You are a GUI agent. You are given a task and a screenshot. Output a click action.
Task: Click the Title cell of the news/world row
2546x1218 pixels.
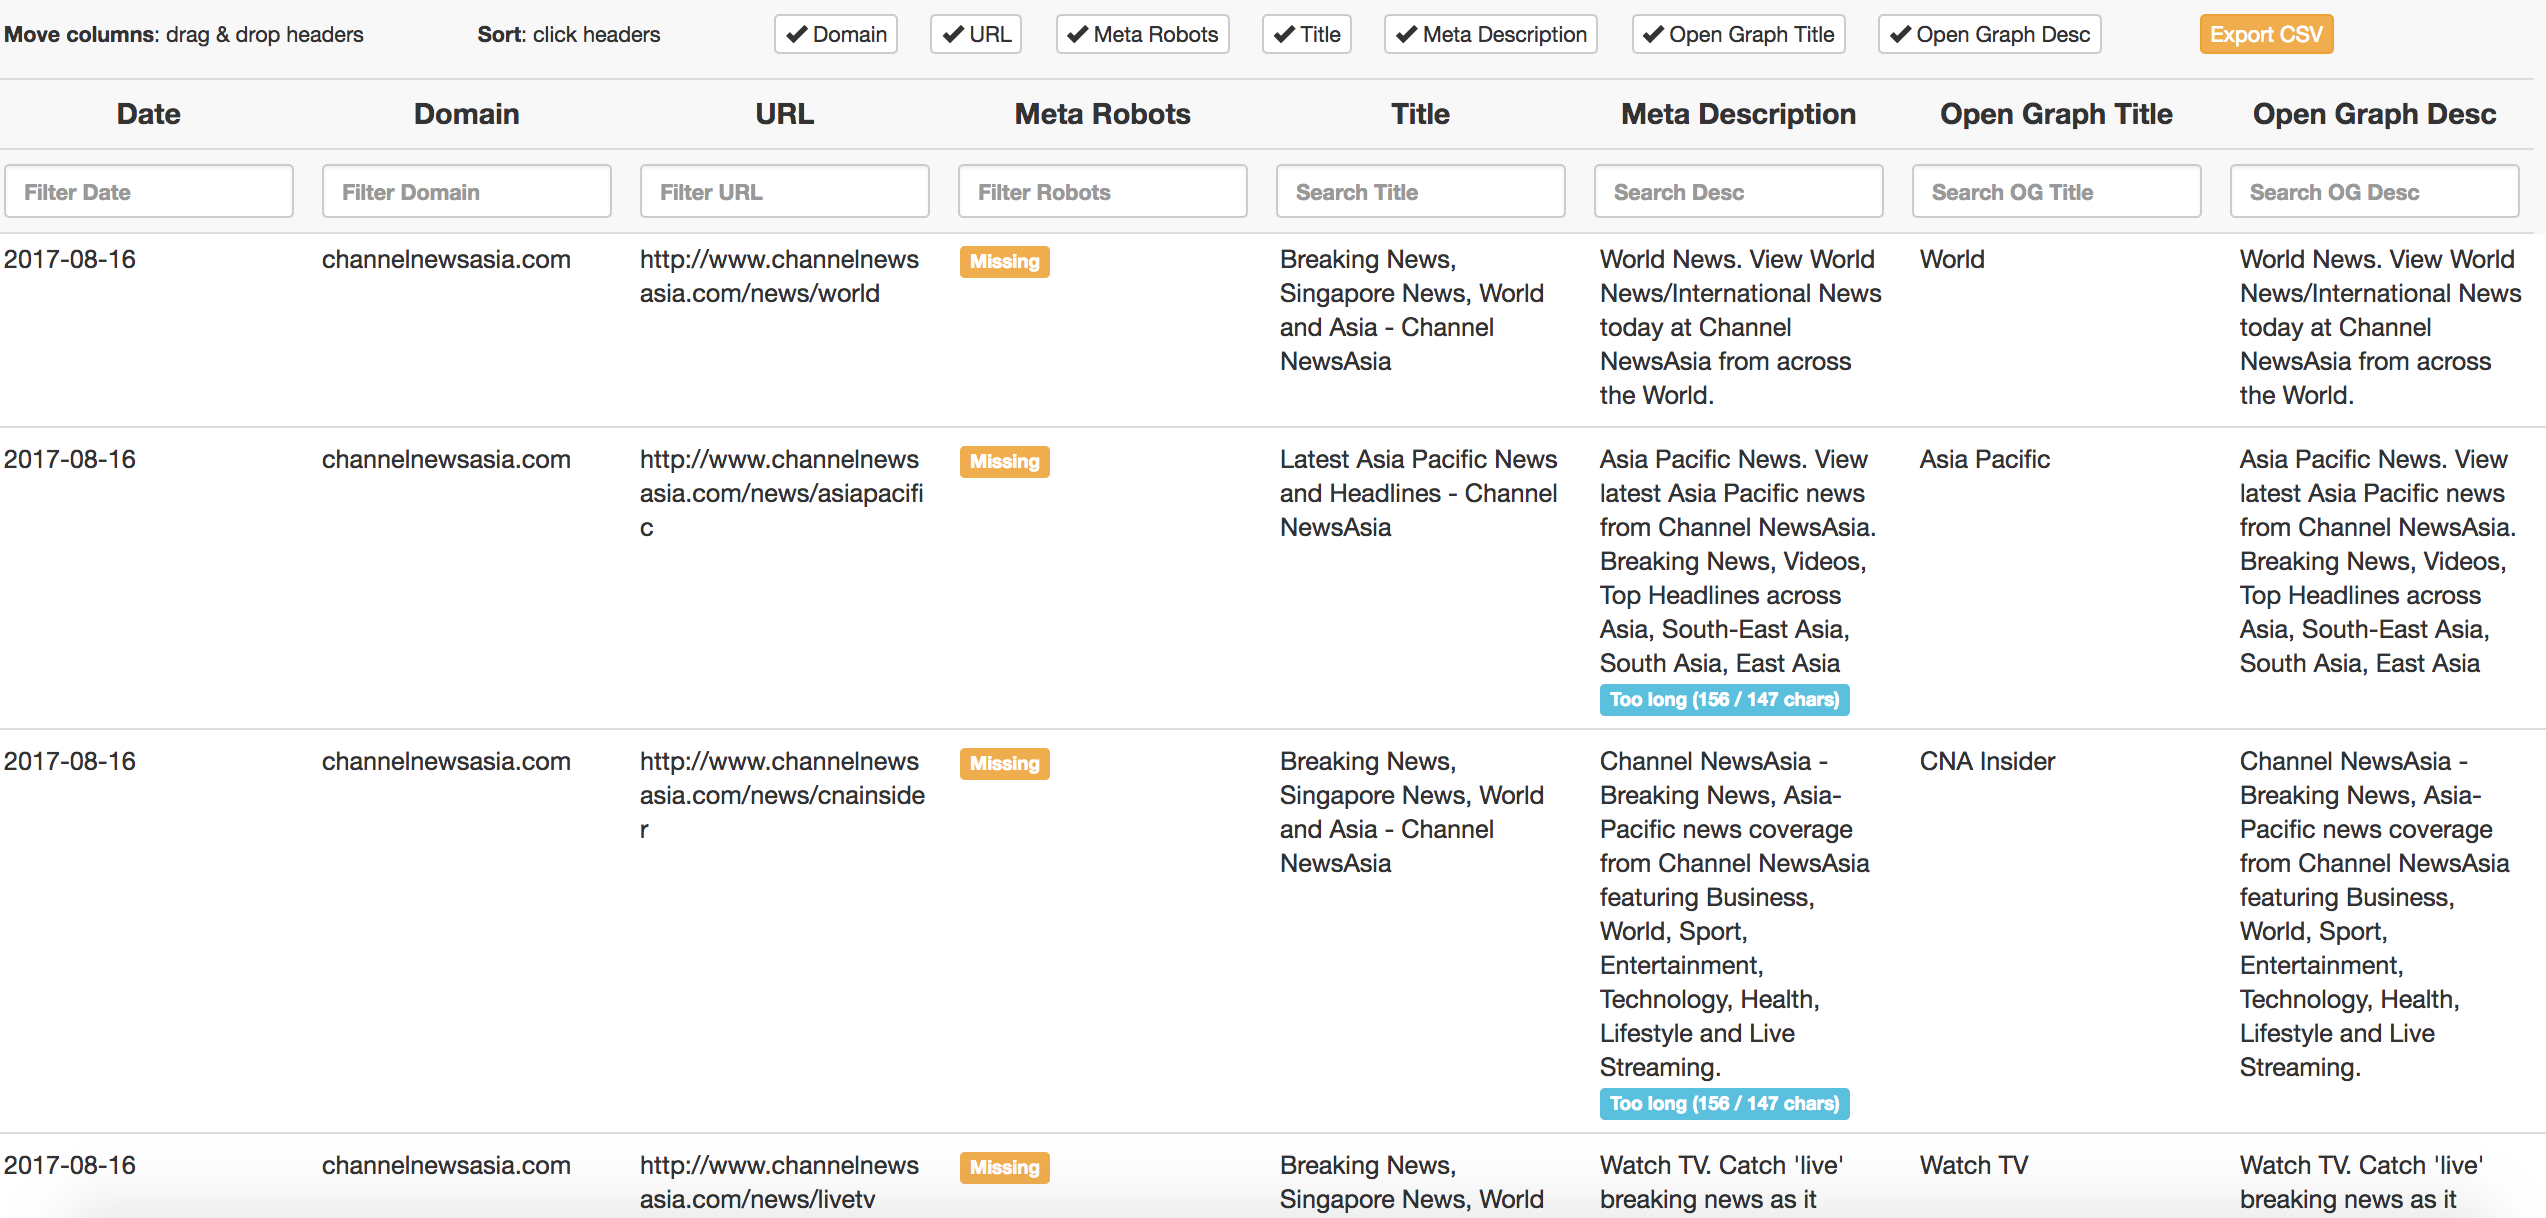click(x=1412, y=310)
